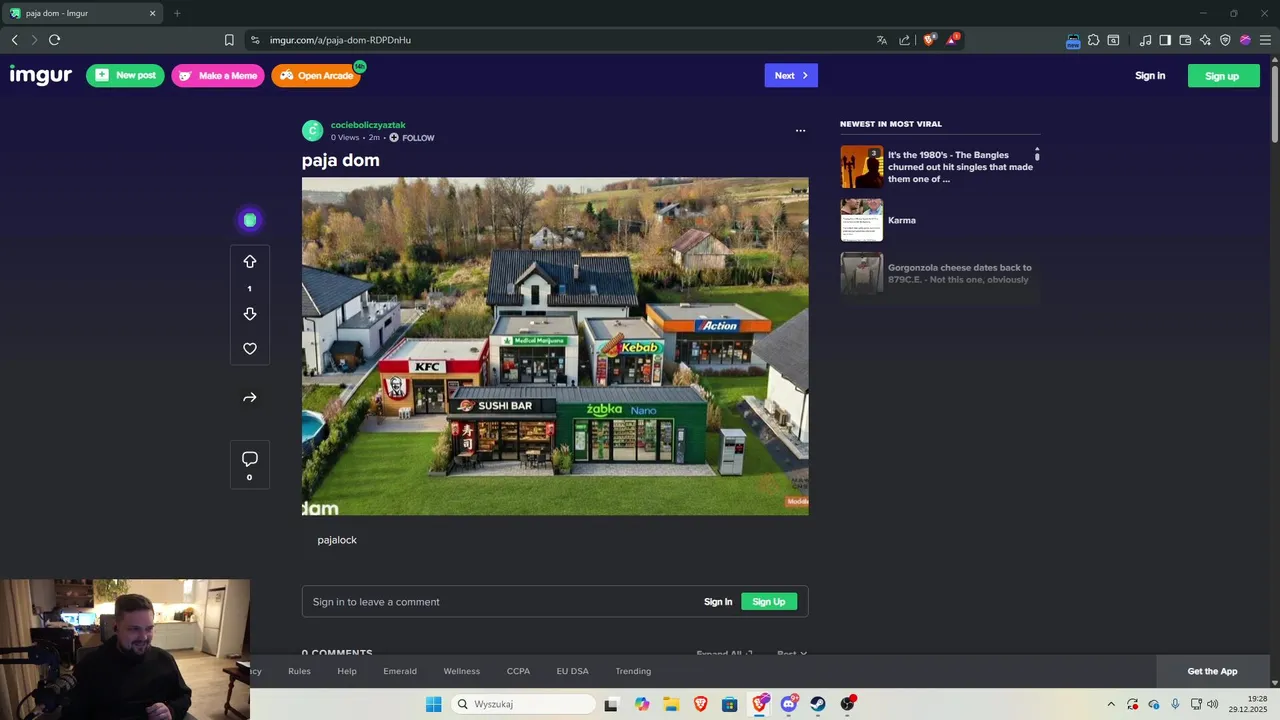Image resolution: width=1280 pixels, height=720 pixels.
Task: Click the Imgur logo
Action: (41, 75)
